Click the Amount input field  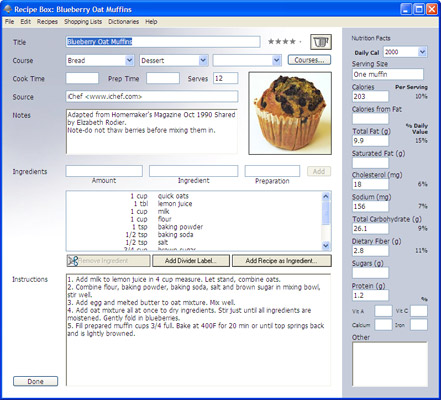(104, 171)
